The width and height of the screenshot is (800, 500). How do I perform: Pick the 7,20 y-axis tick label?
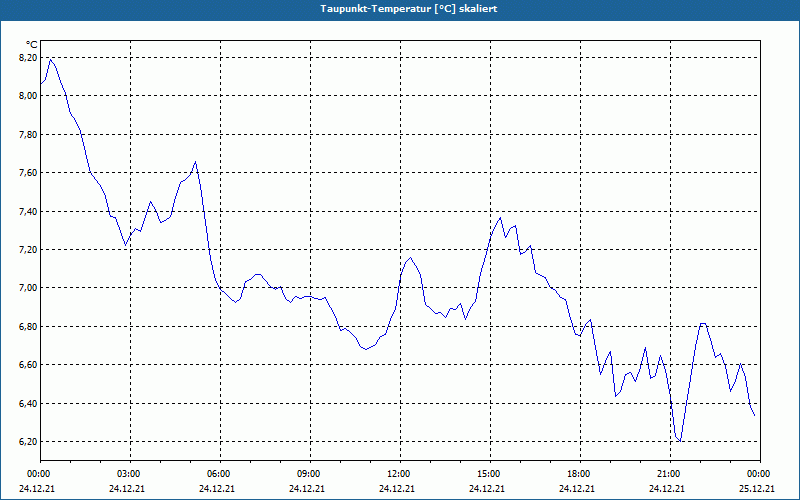point(28,249)
